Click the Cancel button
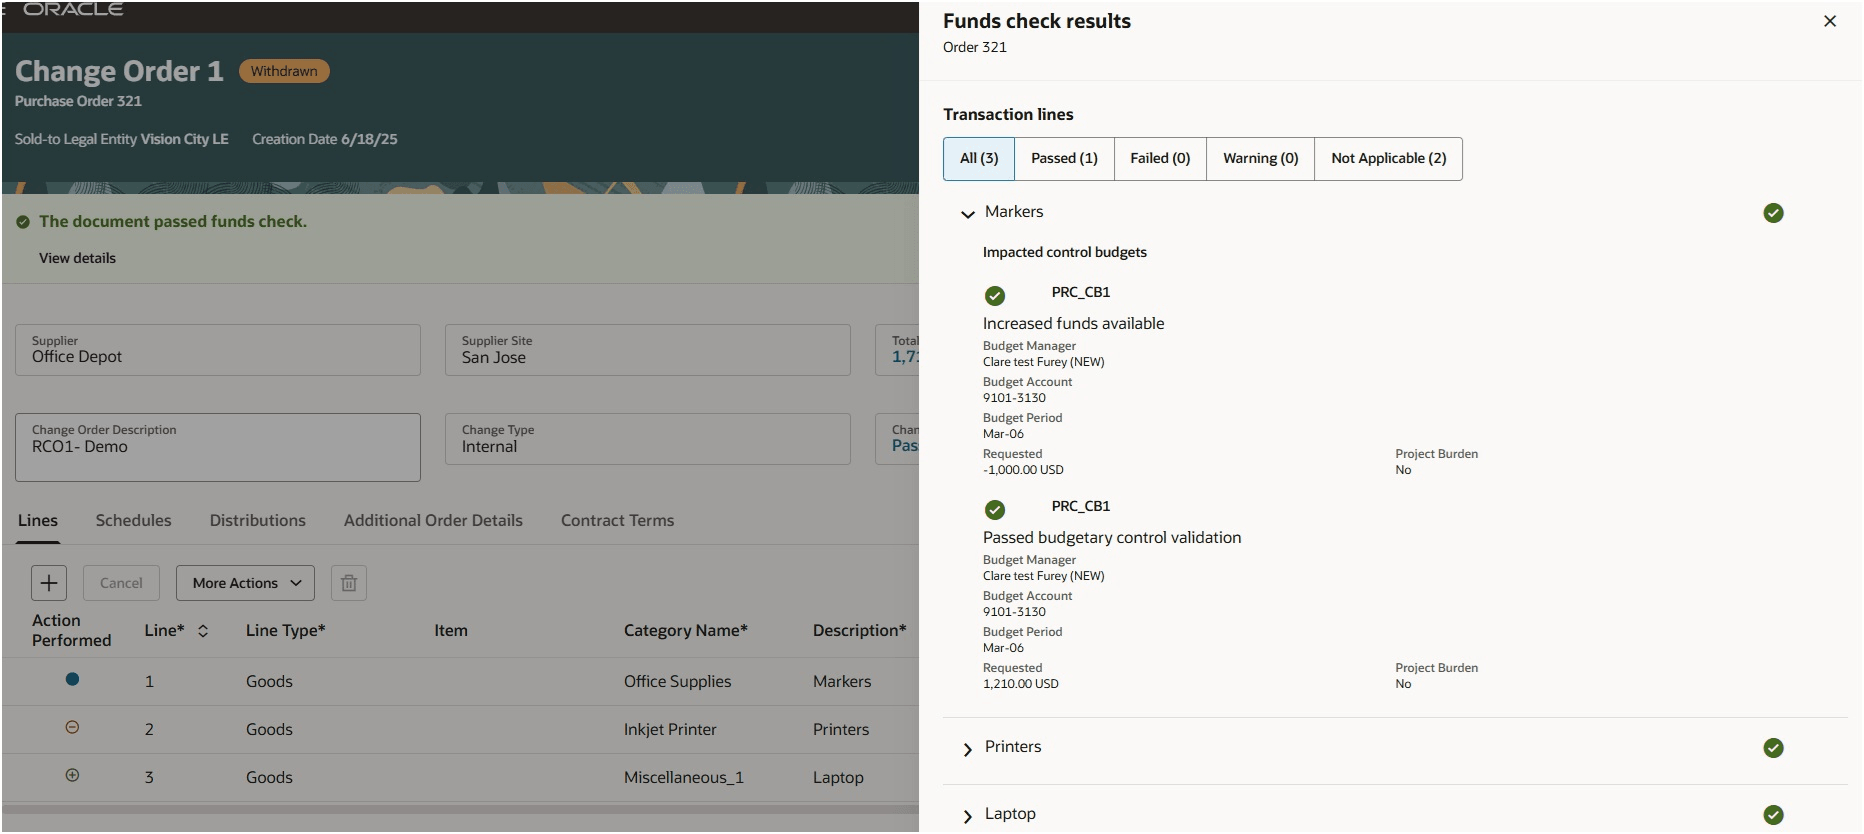The height and width of the screenshot is (834, 1864). tap(121, 583)
